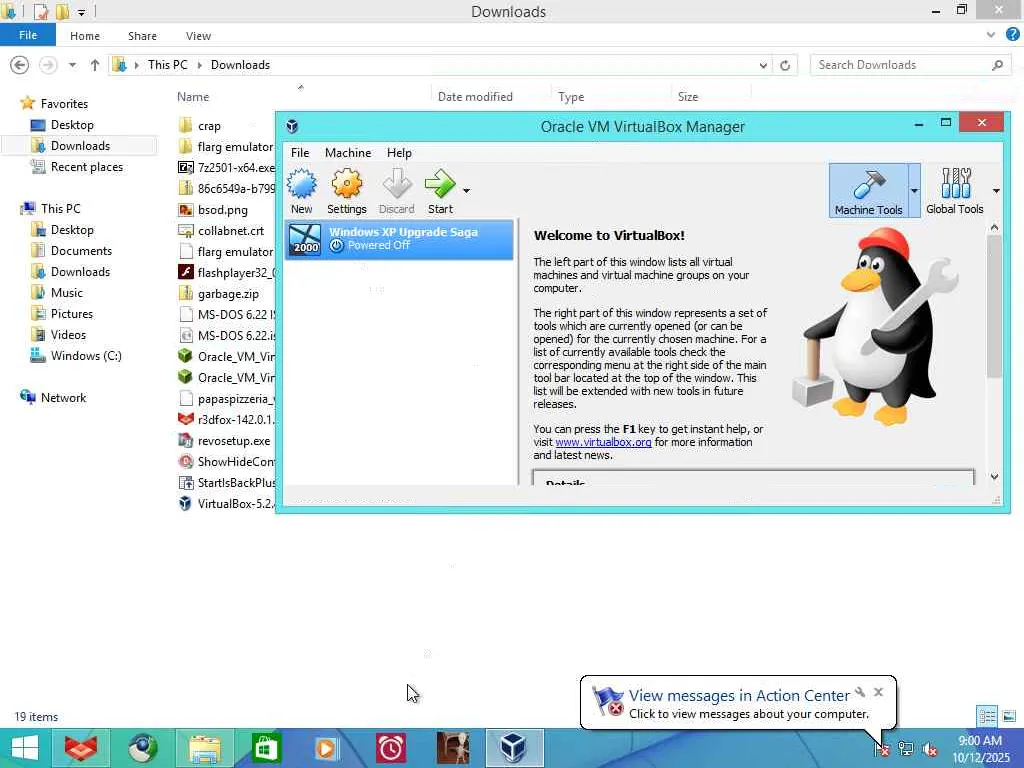Click VirtualBox welcome pane scroll down arrow
This screenshot has height=768, width=1024.
994,477
